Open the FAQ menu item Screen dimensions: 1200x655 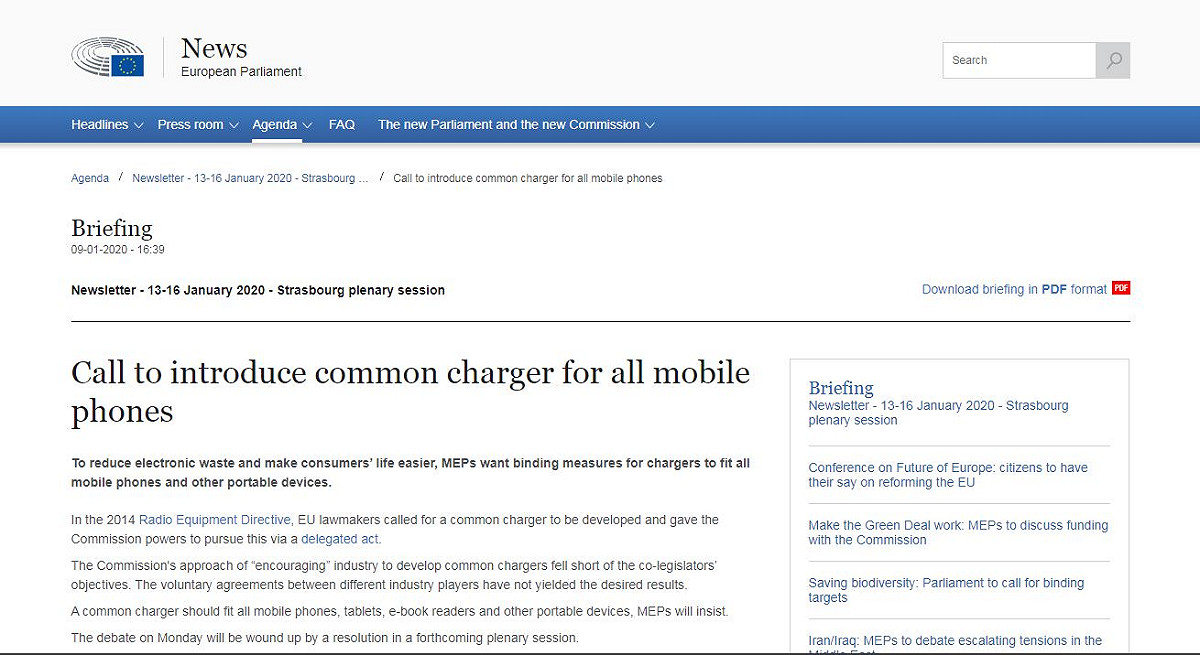click(x=342, y=125)
